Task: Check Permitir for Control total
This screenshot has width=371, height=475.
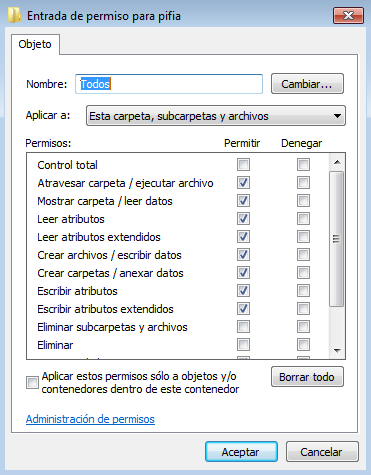Action: pyautogui.click(x=243, y=165)
